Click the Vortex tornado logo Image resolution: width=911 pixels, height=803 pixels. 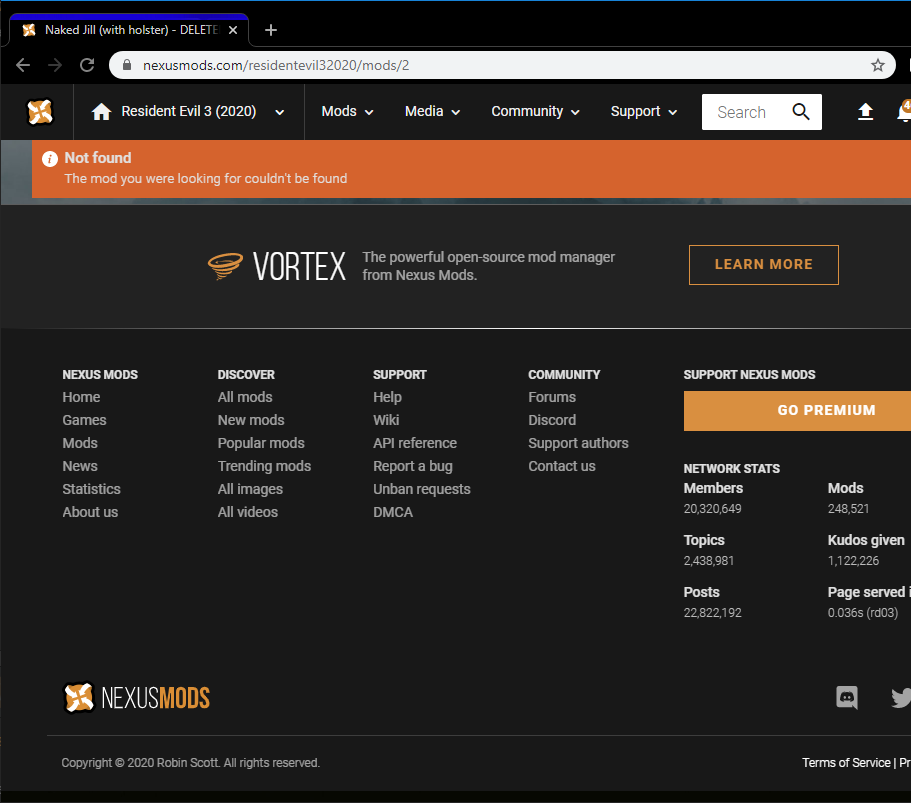[225, 266]
